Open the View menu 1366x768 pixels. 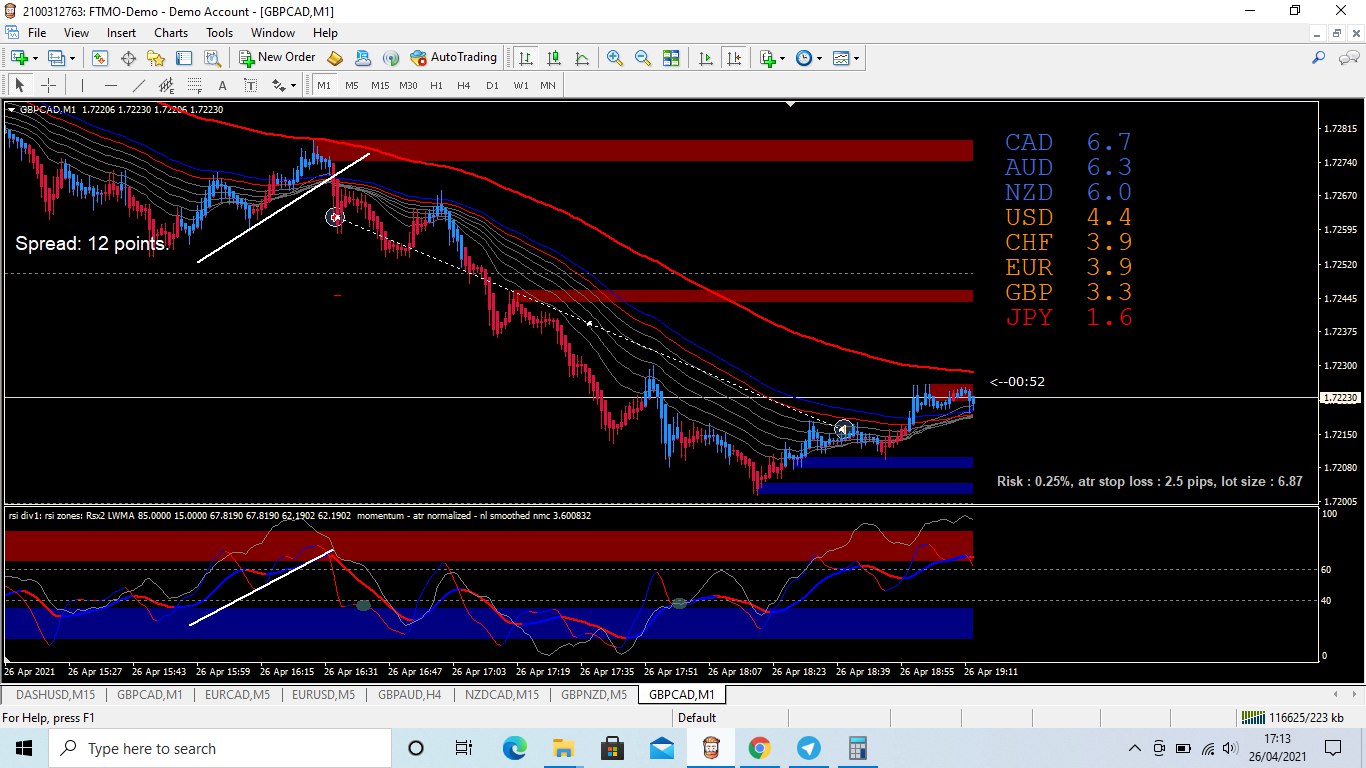[x=76, y=33]
